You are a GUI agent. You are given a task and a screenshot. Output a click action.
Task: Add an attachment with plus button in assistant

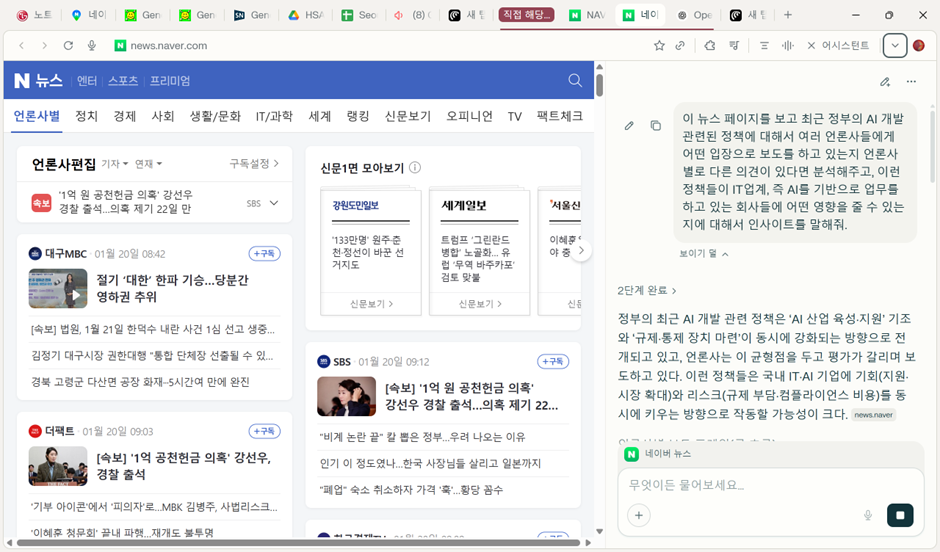click(x=639, y=515)
